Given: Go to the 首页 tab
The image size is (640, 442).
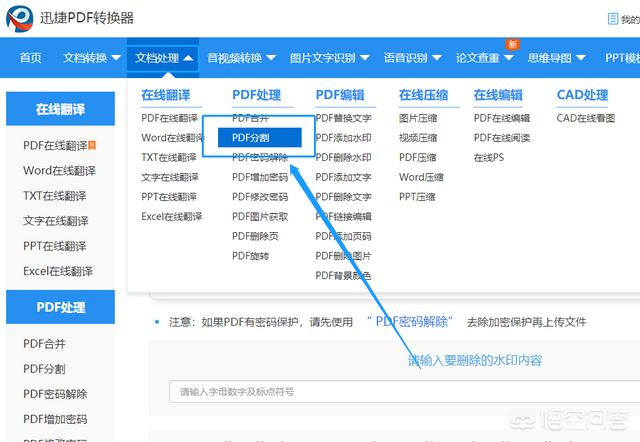Looking at the screenshot, I should 31,58.
